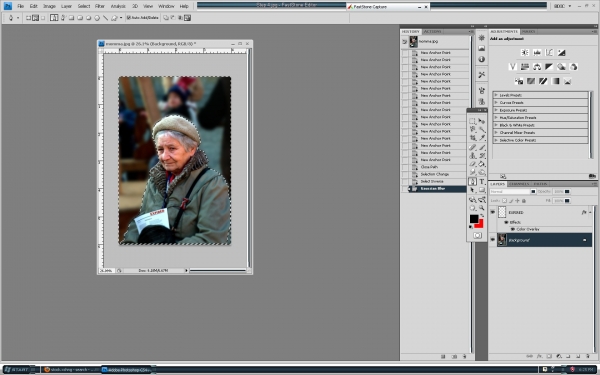The height and width of the screenshot is (375, 600).
Task: Add a Black & White adjustment
Action: pyautogui.click(x=549, y=67)
